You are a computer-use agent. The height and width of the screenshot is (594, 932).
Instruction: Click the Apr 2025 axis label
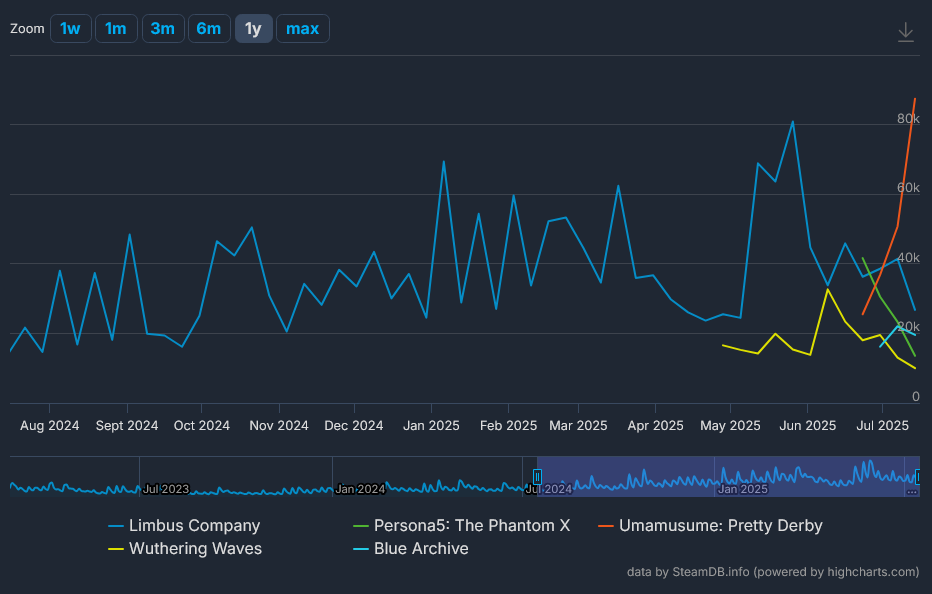click(656, 426)
